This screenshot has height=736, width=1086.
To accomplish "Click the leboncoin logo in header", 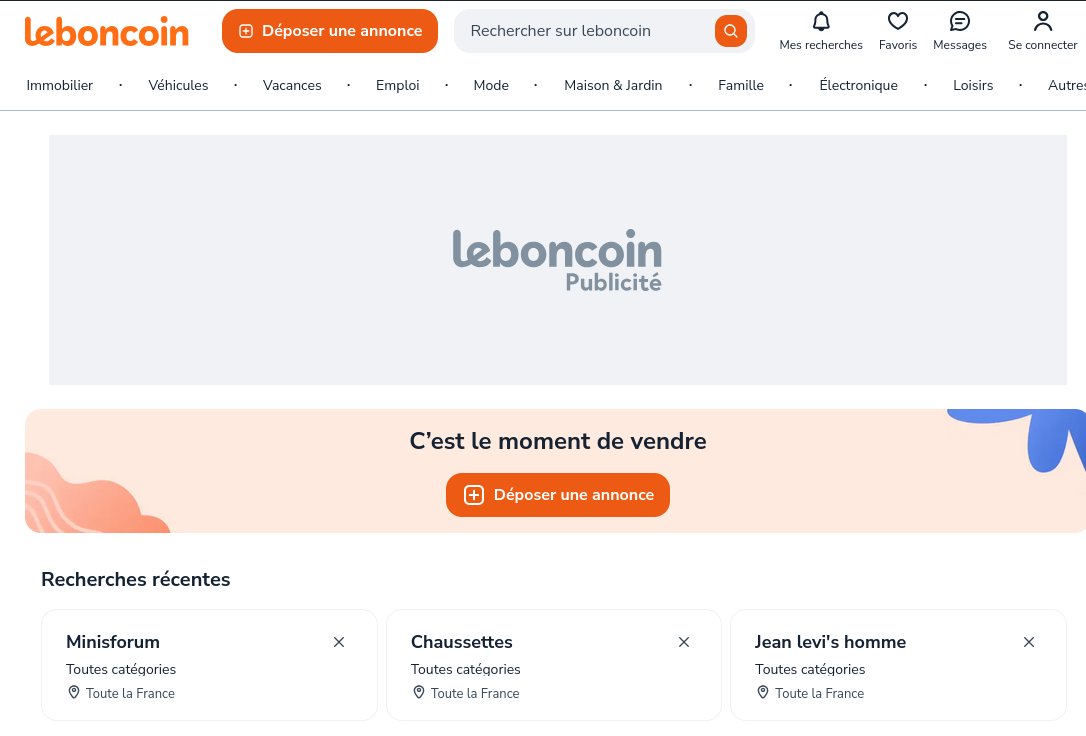I will tap(106, 31).
